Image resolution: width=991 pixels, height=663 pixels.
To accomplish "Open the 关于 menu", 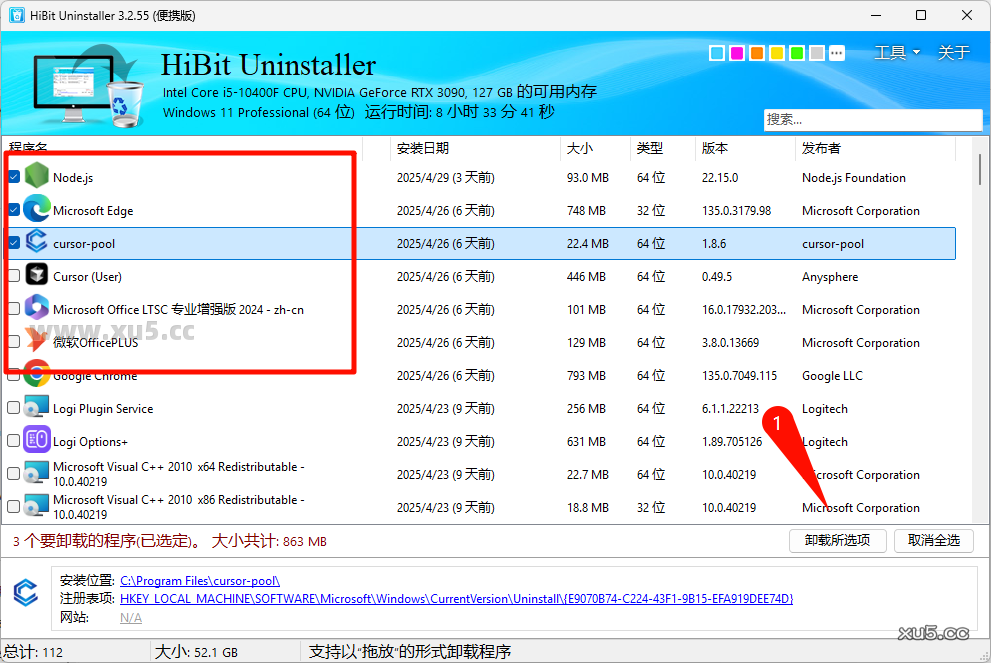I will (x=952, y=52).
